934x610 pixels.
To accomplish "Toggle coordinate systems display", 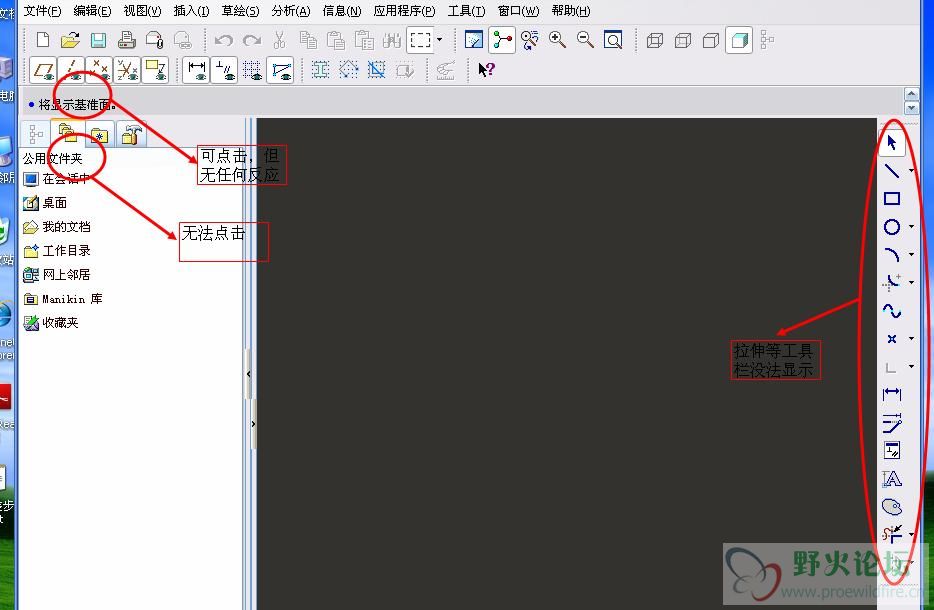I will [x=127, y=70].
